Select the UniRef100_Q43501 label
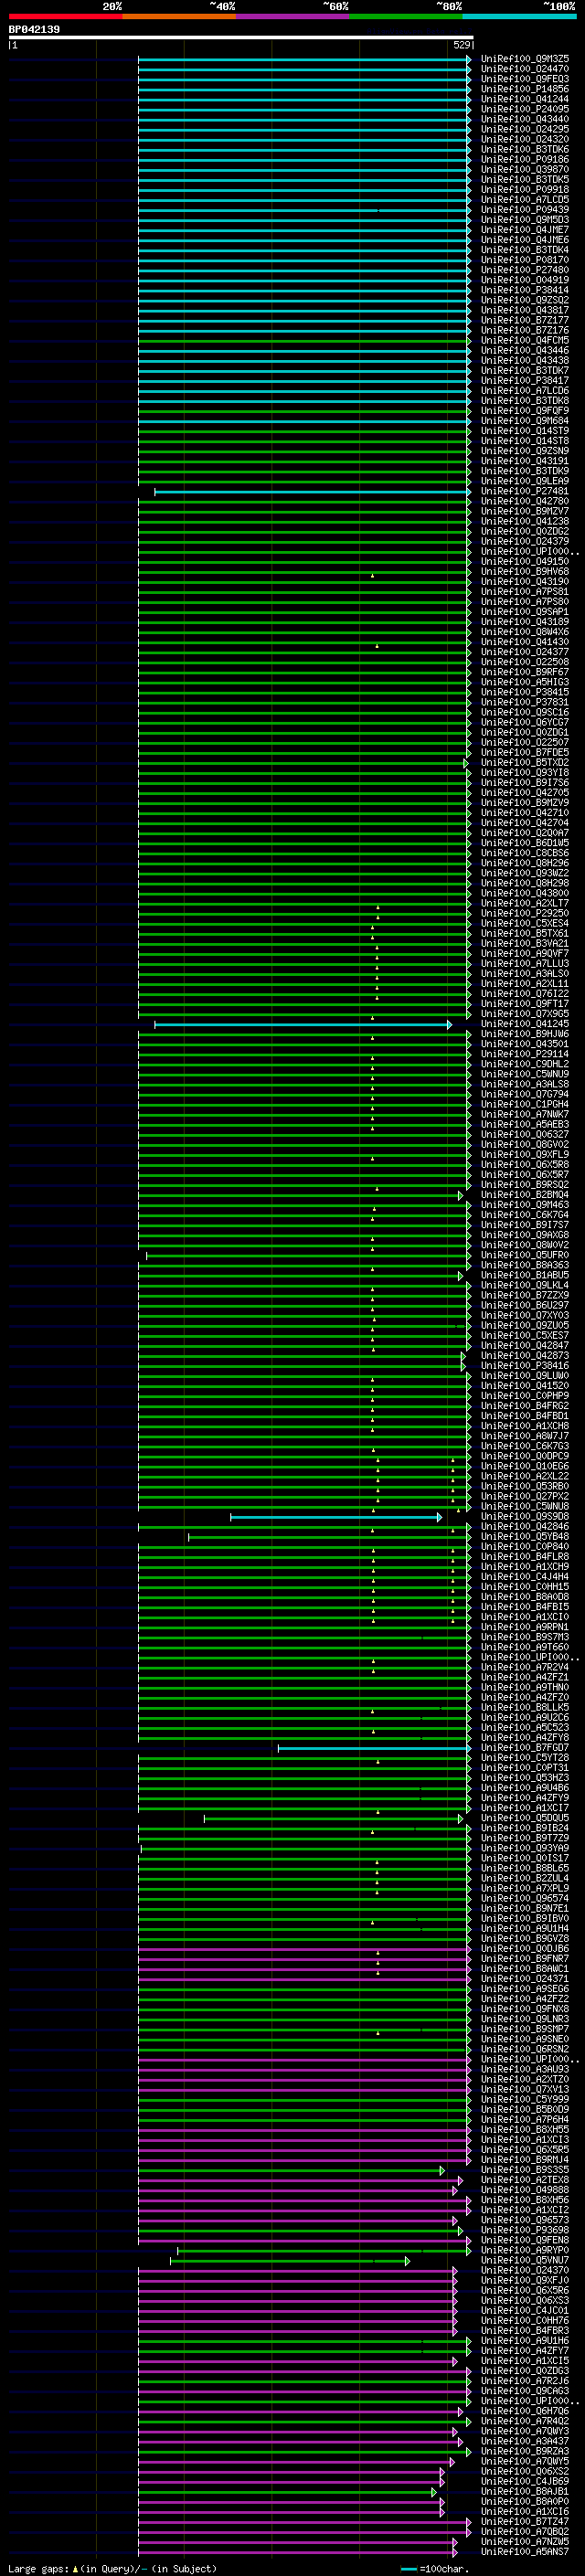The image size is (585, 2576). 525,1044
